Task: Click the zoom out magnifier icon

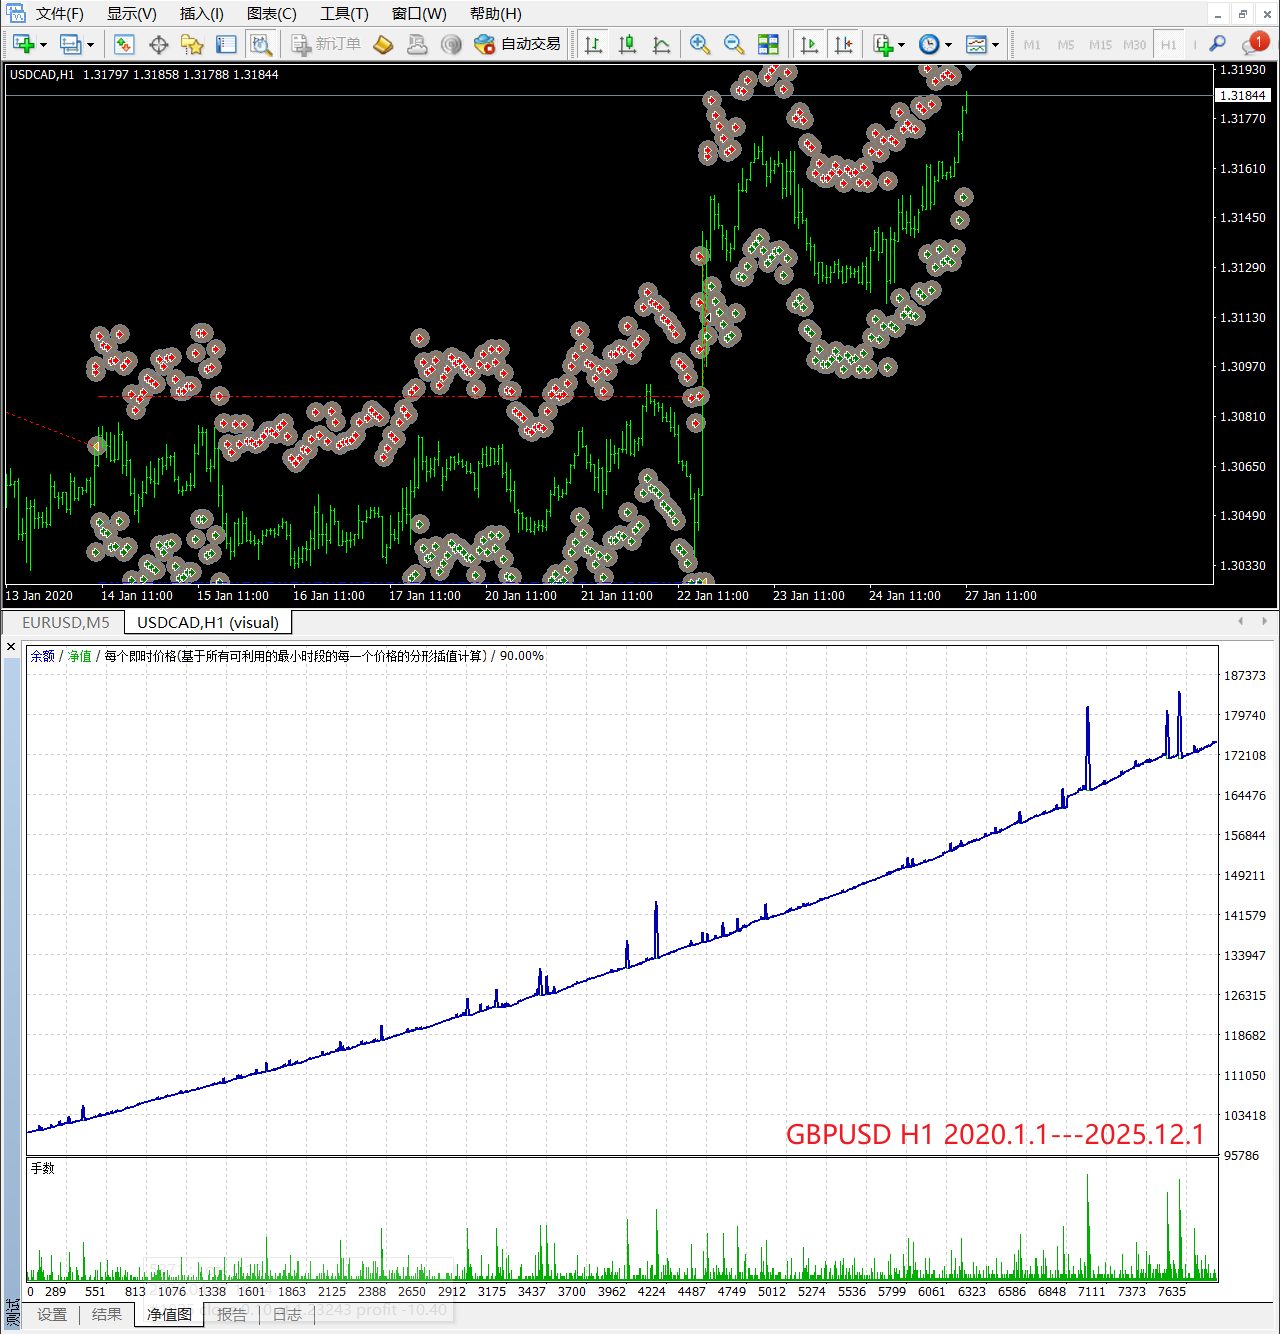Action: (734, 44)
